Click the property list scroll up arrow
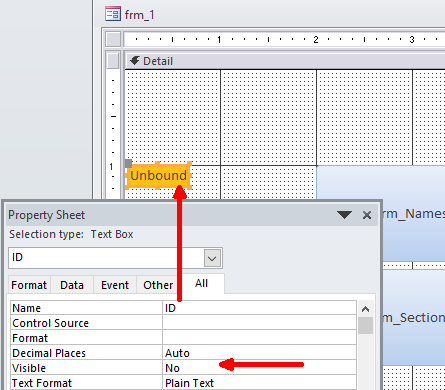445x390 pixels. tap(365, 309)
